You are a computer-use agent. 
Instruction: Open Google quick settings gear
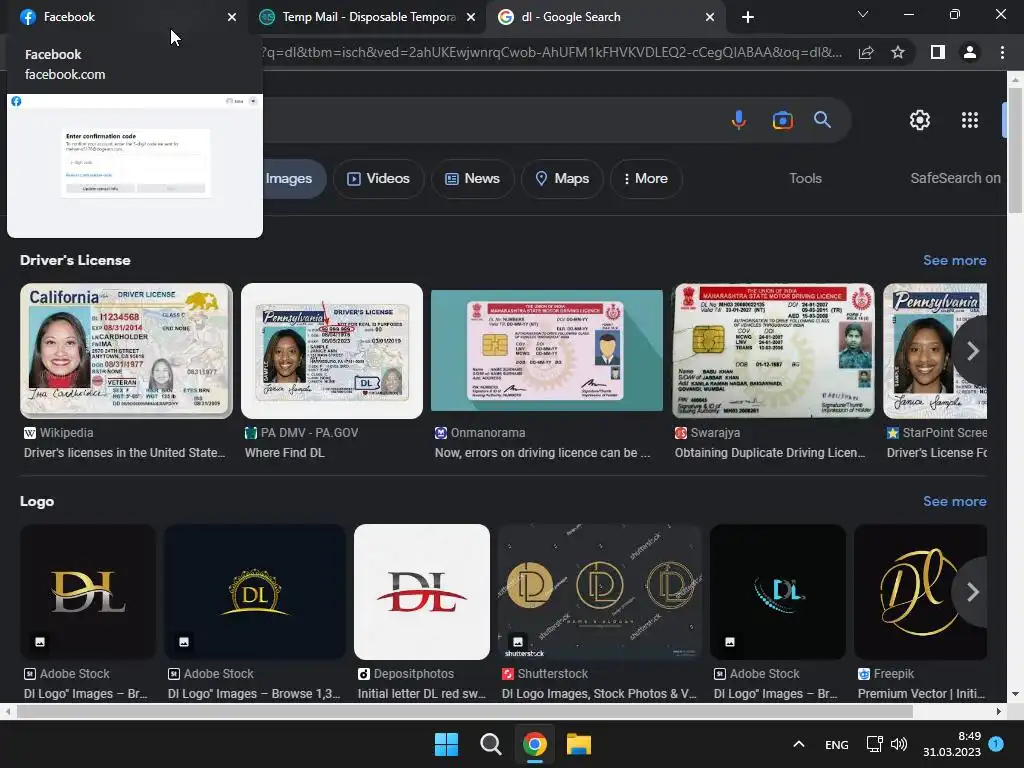coord(920,120)
